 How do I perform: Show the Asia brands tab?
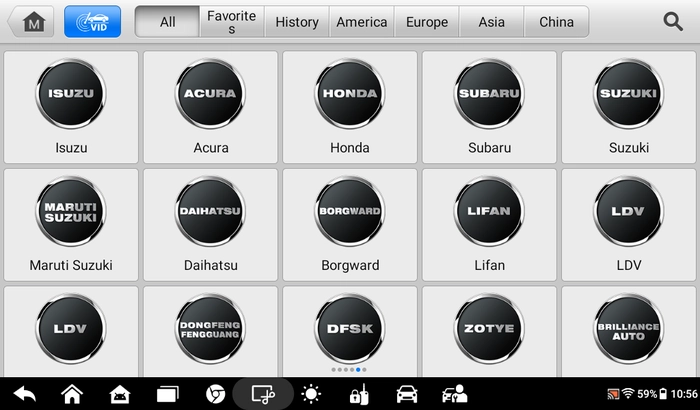(492, 21)
